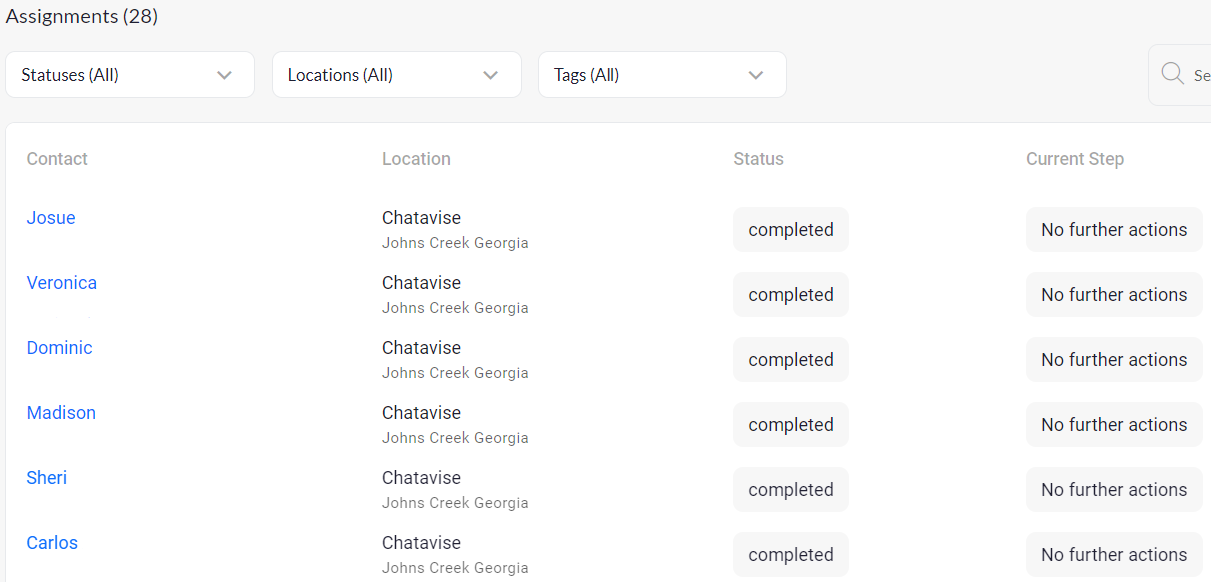This screenshot has width=1211, height=582.
Task: Click completed status in Carlos's row
Action: click(x=791, y=555)
